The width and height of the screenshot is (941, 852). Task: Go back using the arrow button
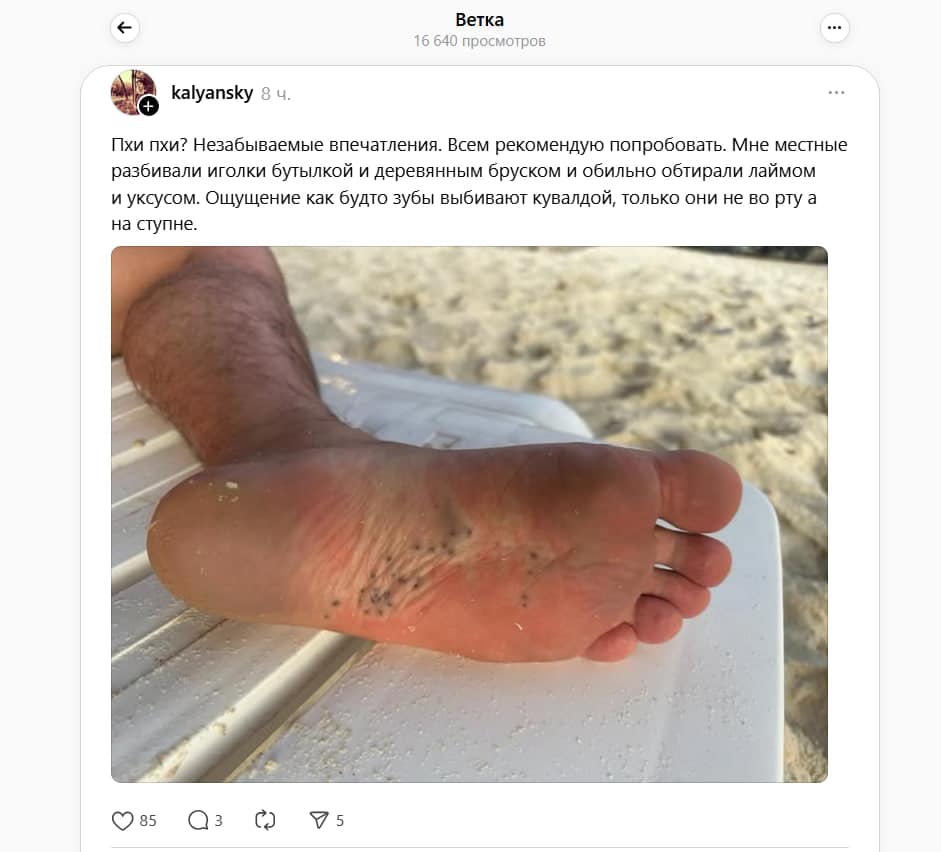click(x=125, y=28)
